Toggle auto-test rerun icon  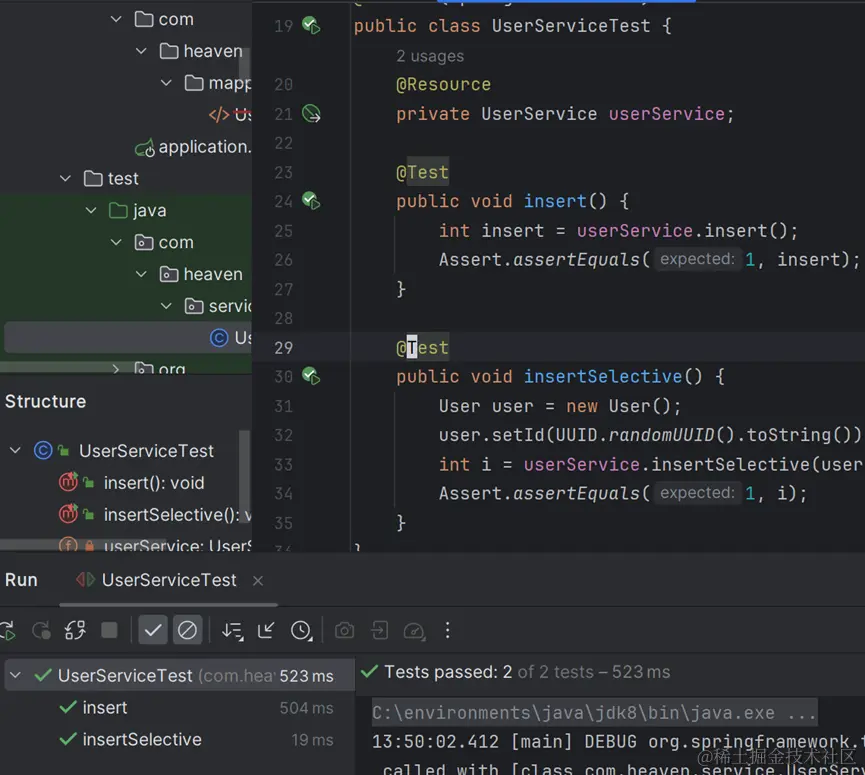point(76,630)
